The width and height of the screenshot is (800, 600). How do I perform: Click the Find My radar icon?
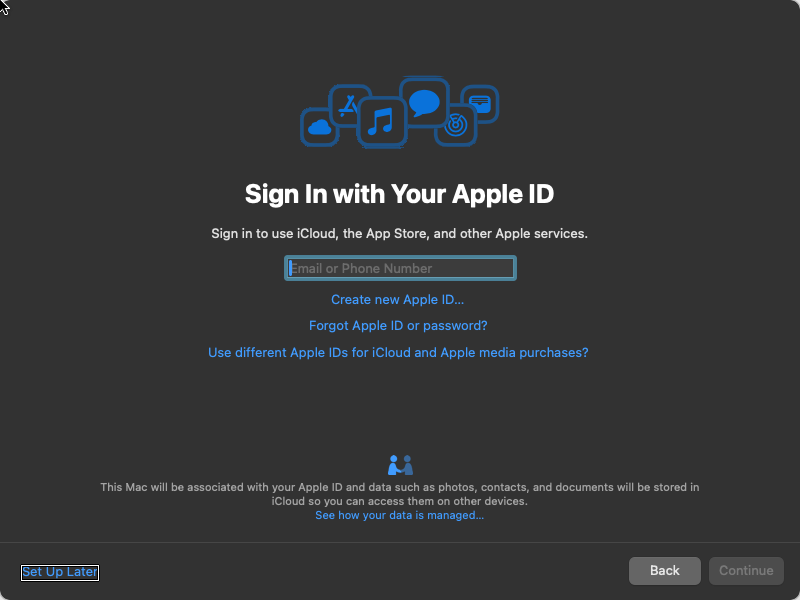[455, 125]
